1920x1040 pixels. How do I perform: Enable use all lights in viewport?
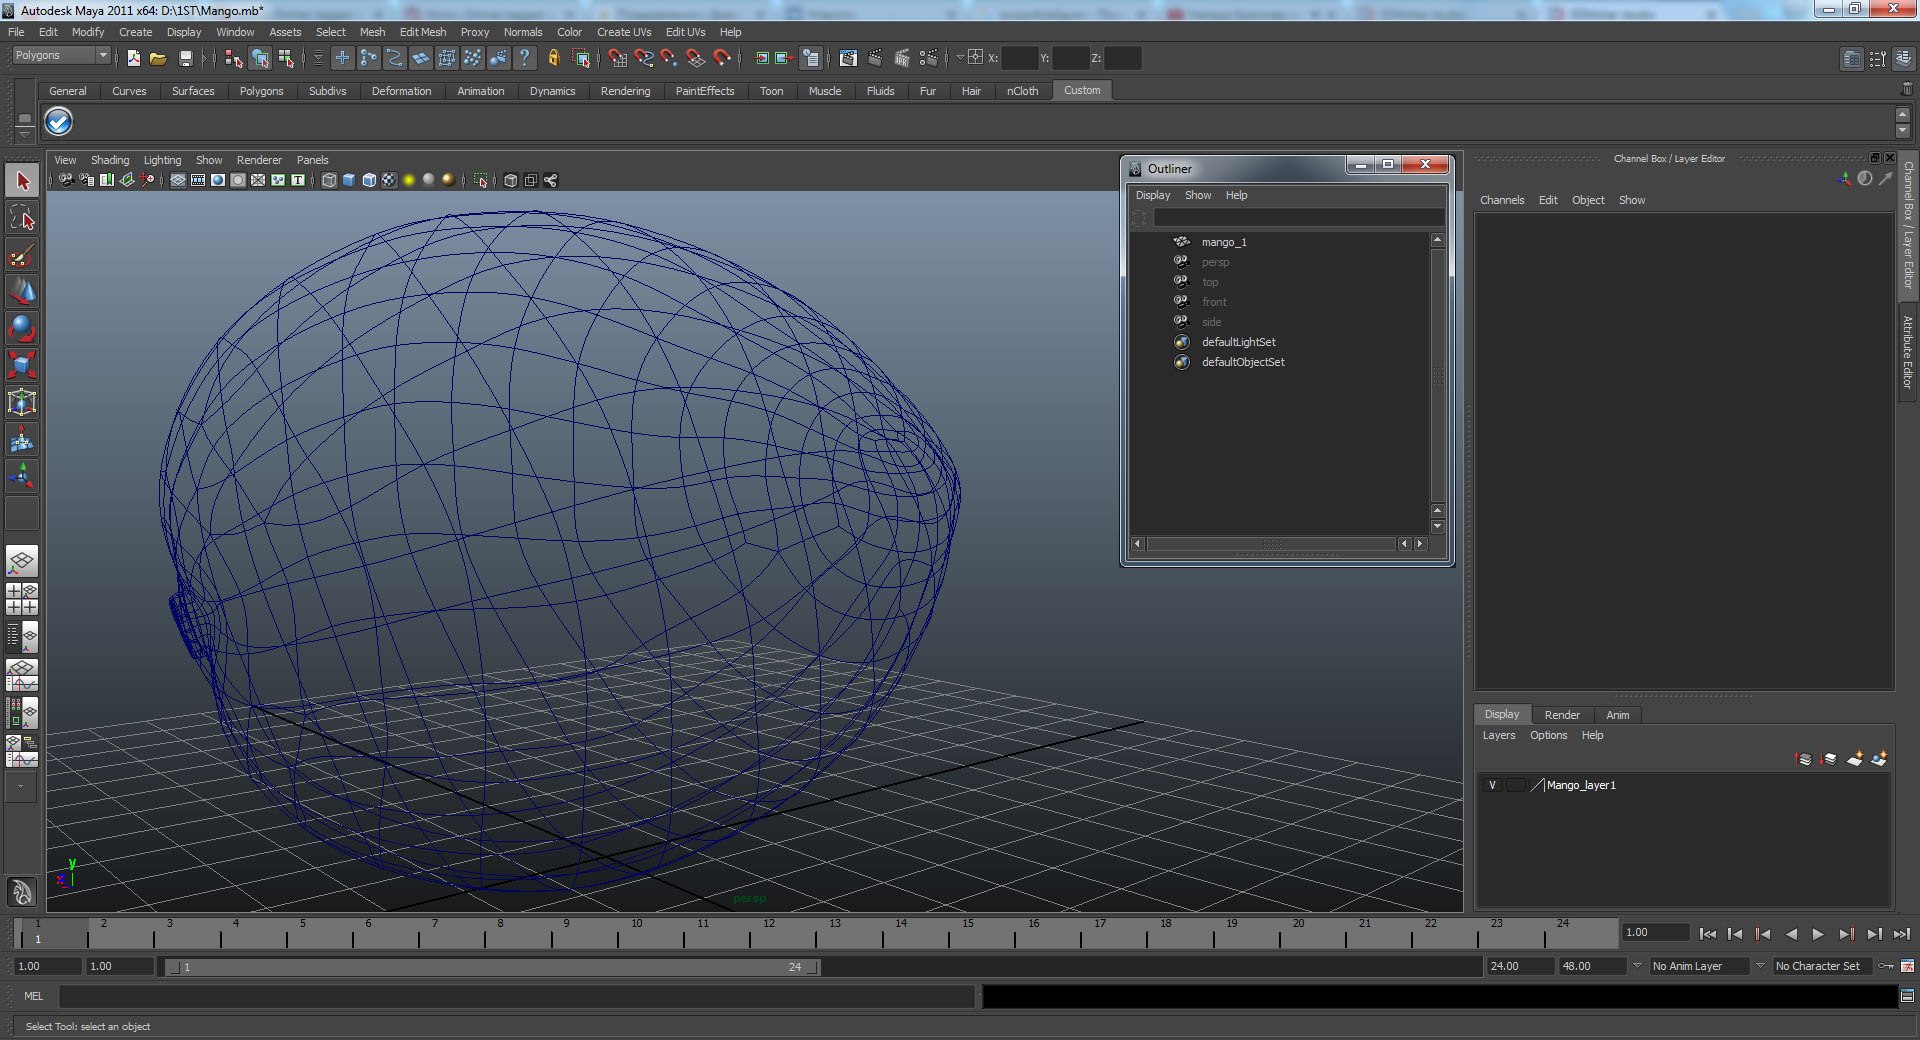[409, 180]
